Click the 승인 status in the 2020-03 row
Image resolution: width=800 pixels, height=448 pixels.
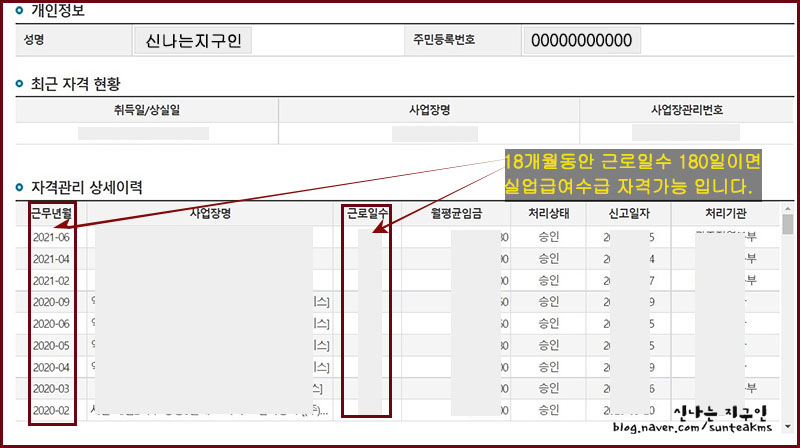pos(548,388)
